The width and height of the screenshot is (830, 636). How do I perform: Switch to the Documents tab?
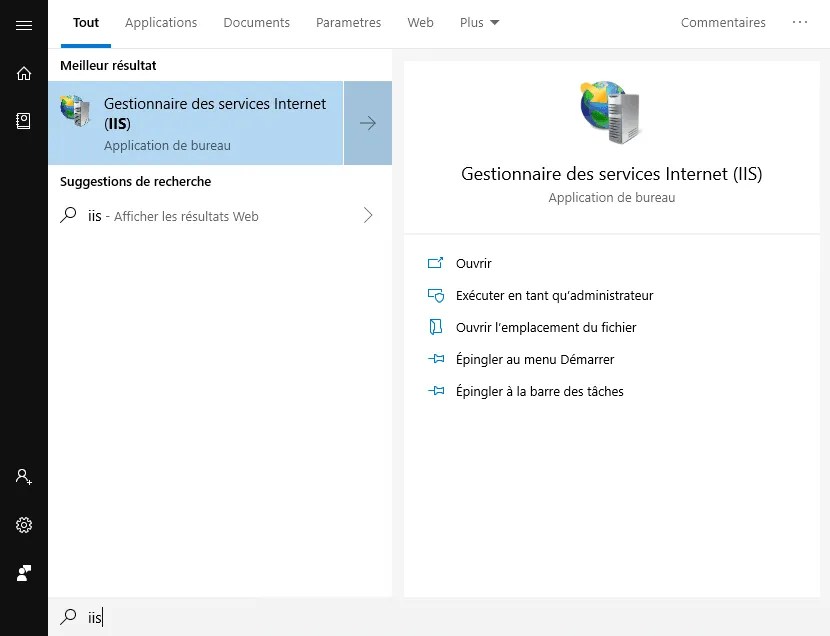pyautogui.click(x=256, y=22)
